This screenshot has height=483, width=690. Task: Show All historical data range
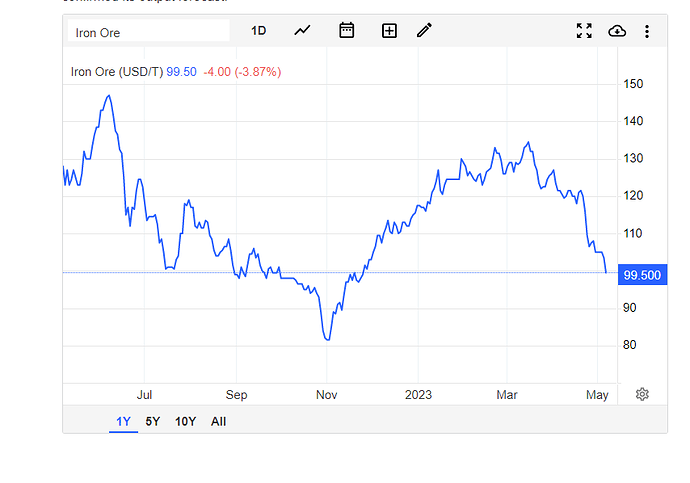(218, 421)
